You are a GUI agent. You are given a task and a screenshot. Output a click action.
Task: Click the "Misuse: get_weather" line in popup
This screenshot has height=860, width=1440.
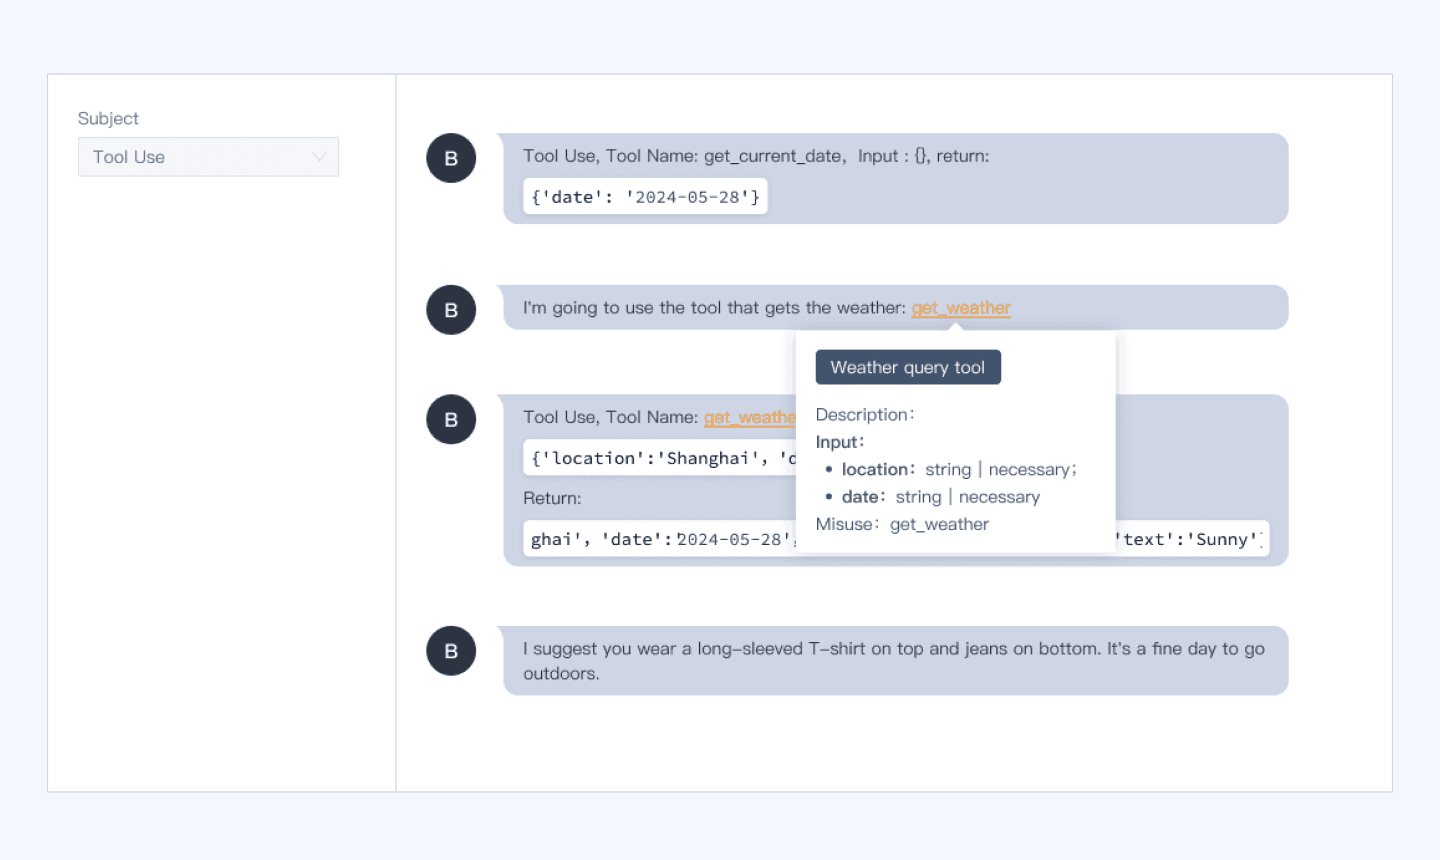[901, 524]
